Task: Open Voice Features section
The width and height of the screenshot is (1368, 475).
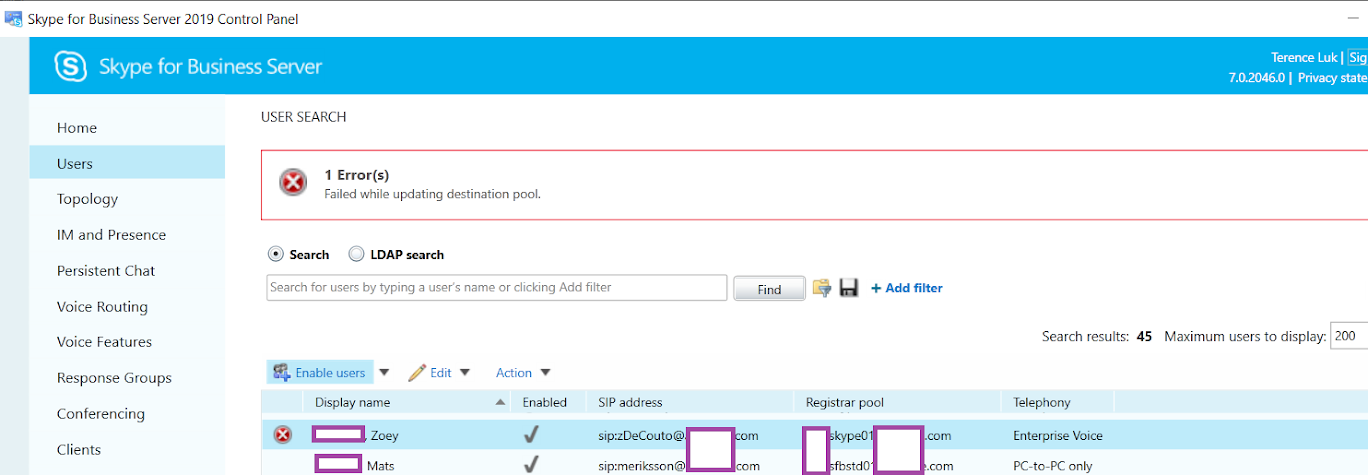Action: [x=104, y=342]
